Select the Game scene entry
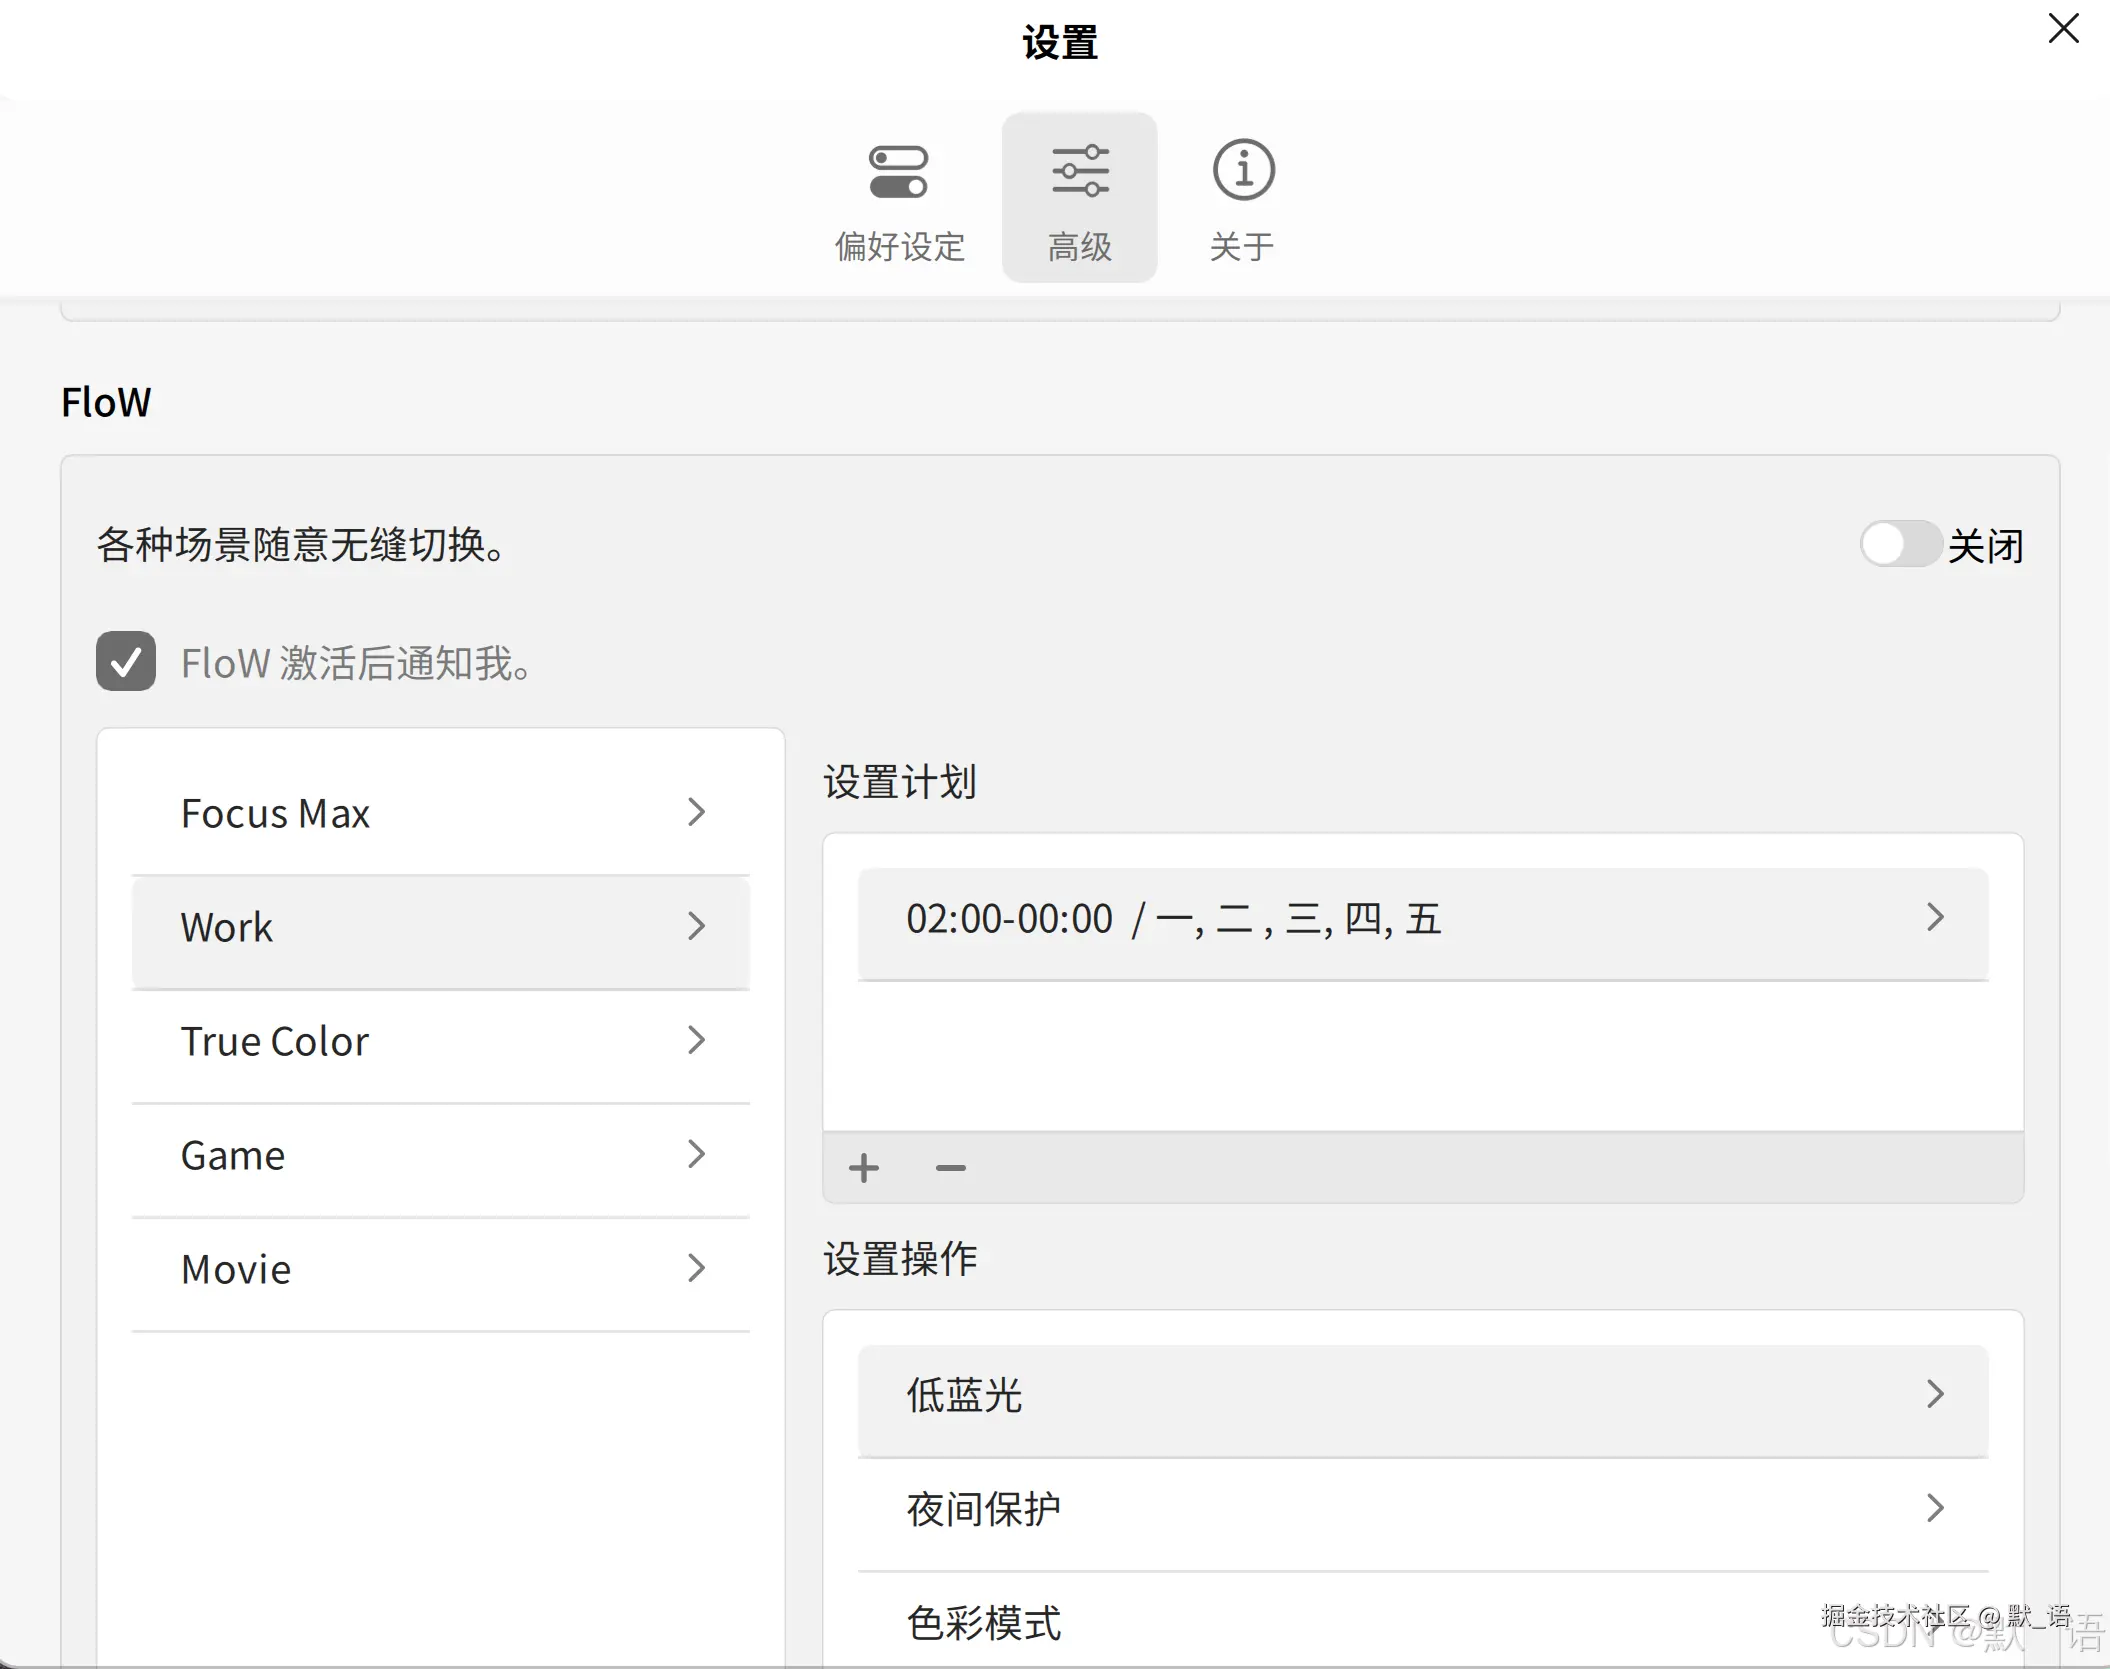 pos(234,1155)
